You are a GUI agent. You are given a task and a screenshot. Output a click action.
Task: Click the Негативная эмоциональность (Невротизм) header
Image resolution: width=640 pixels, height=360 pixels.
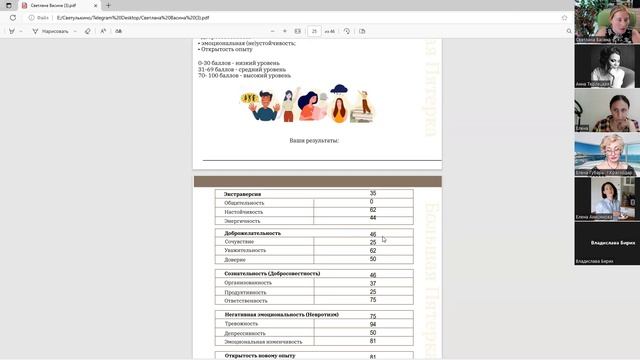pyautogui.click(x=282, y=315)
